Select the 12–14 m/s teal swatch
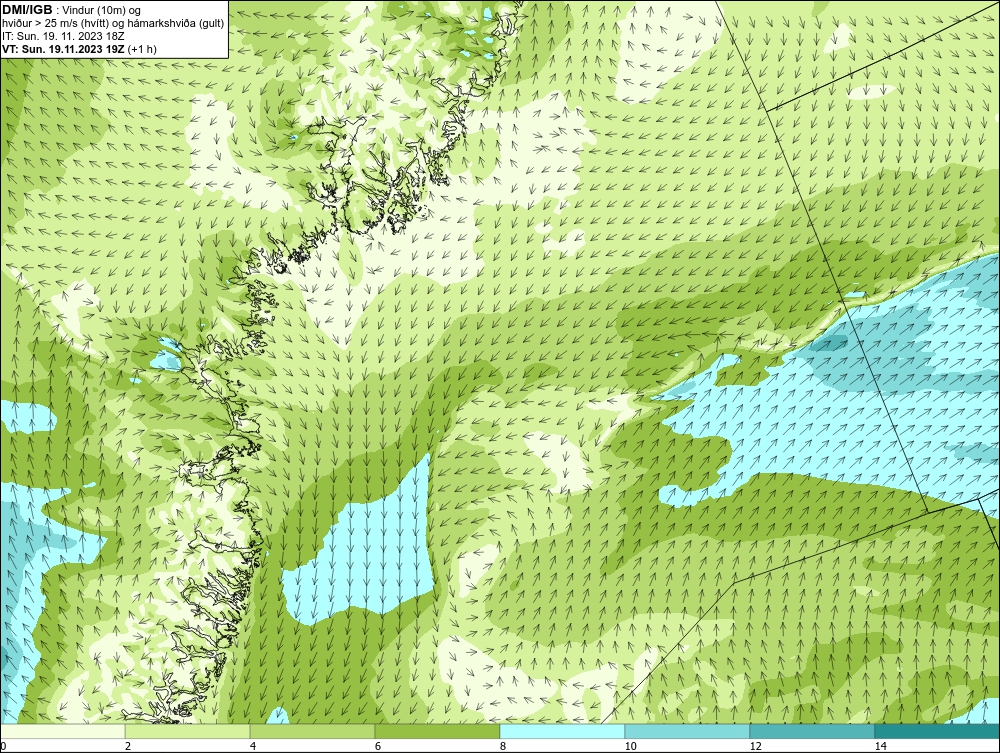The width and height of the screenshot is (1000, 753). 812,731
